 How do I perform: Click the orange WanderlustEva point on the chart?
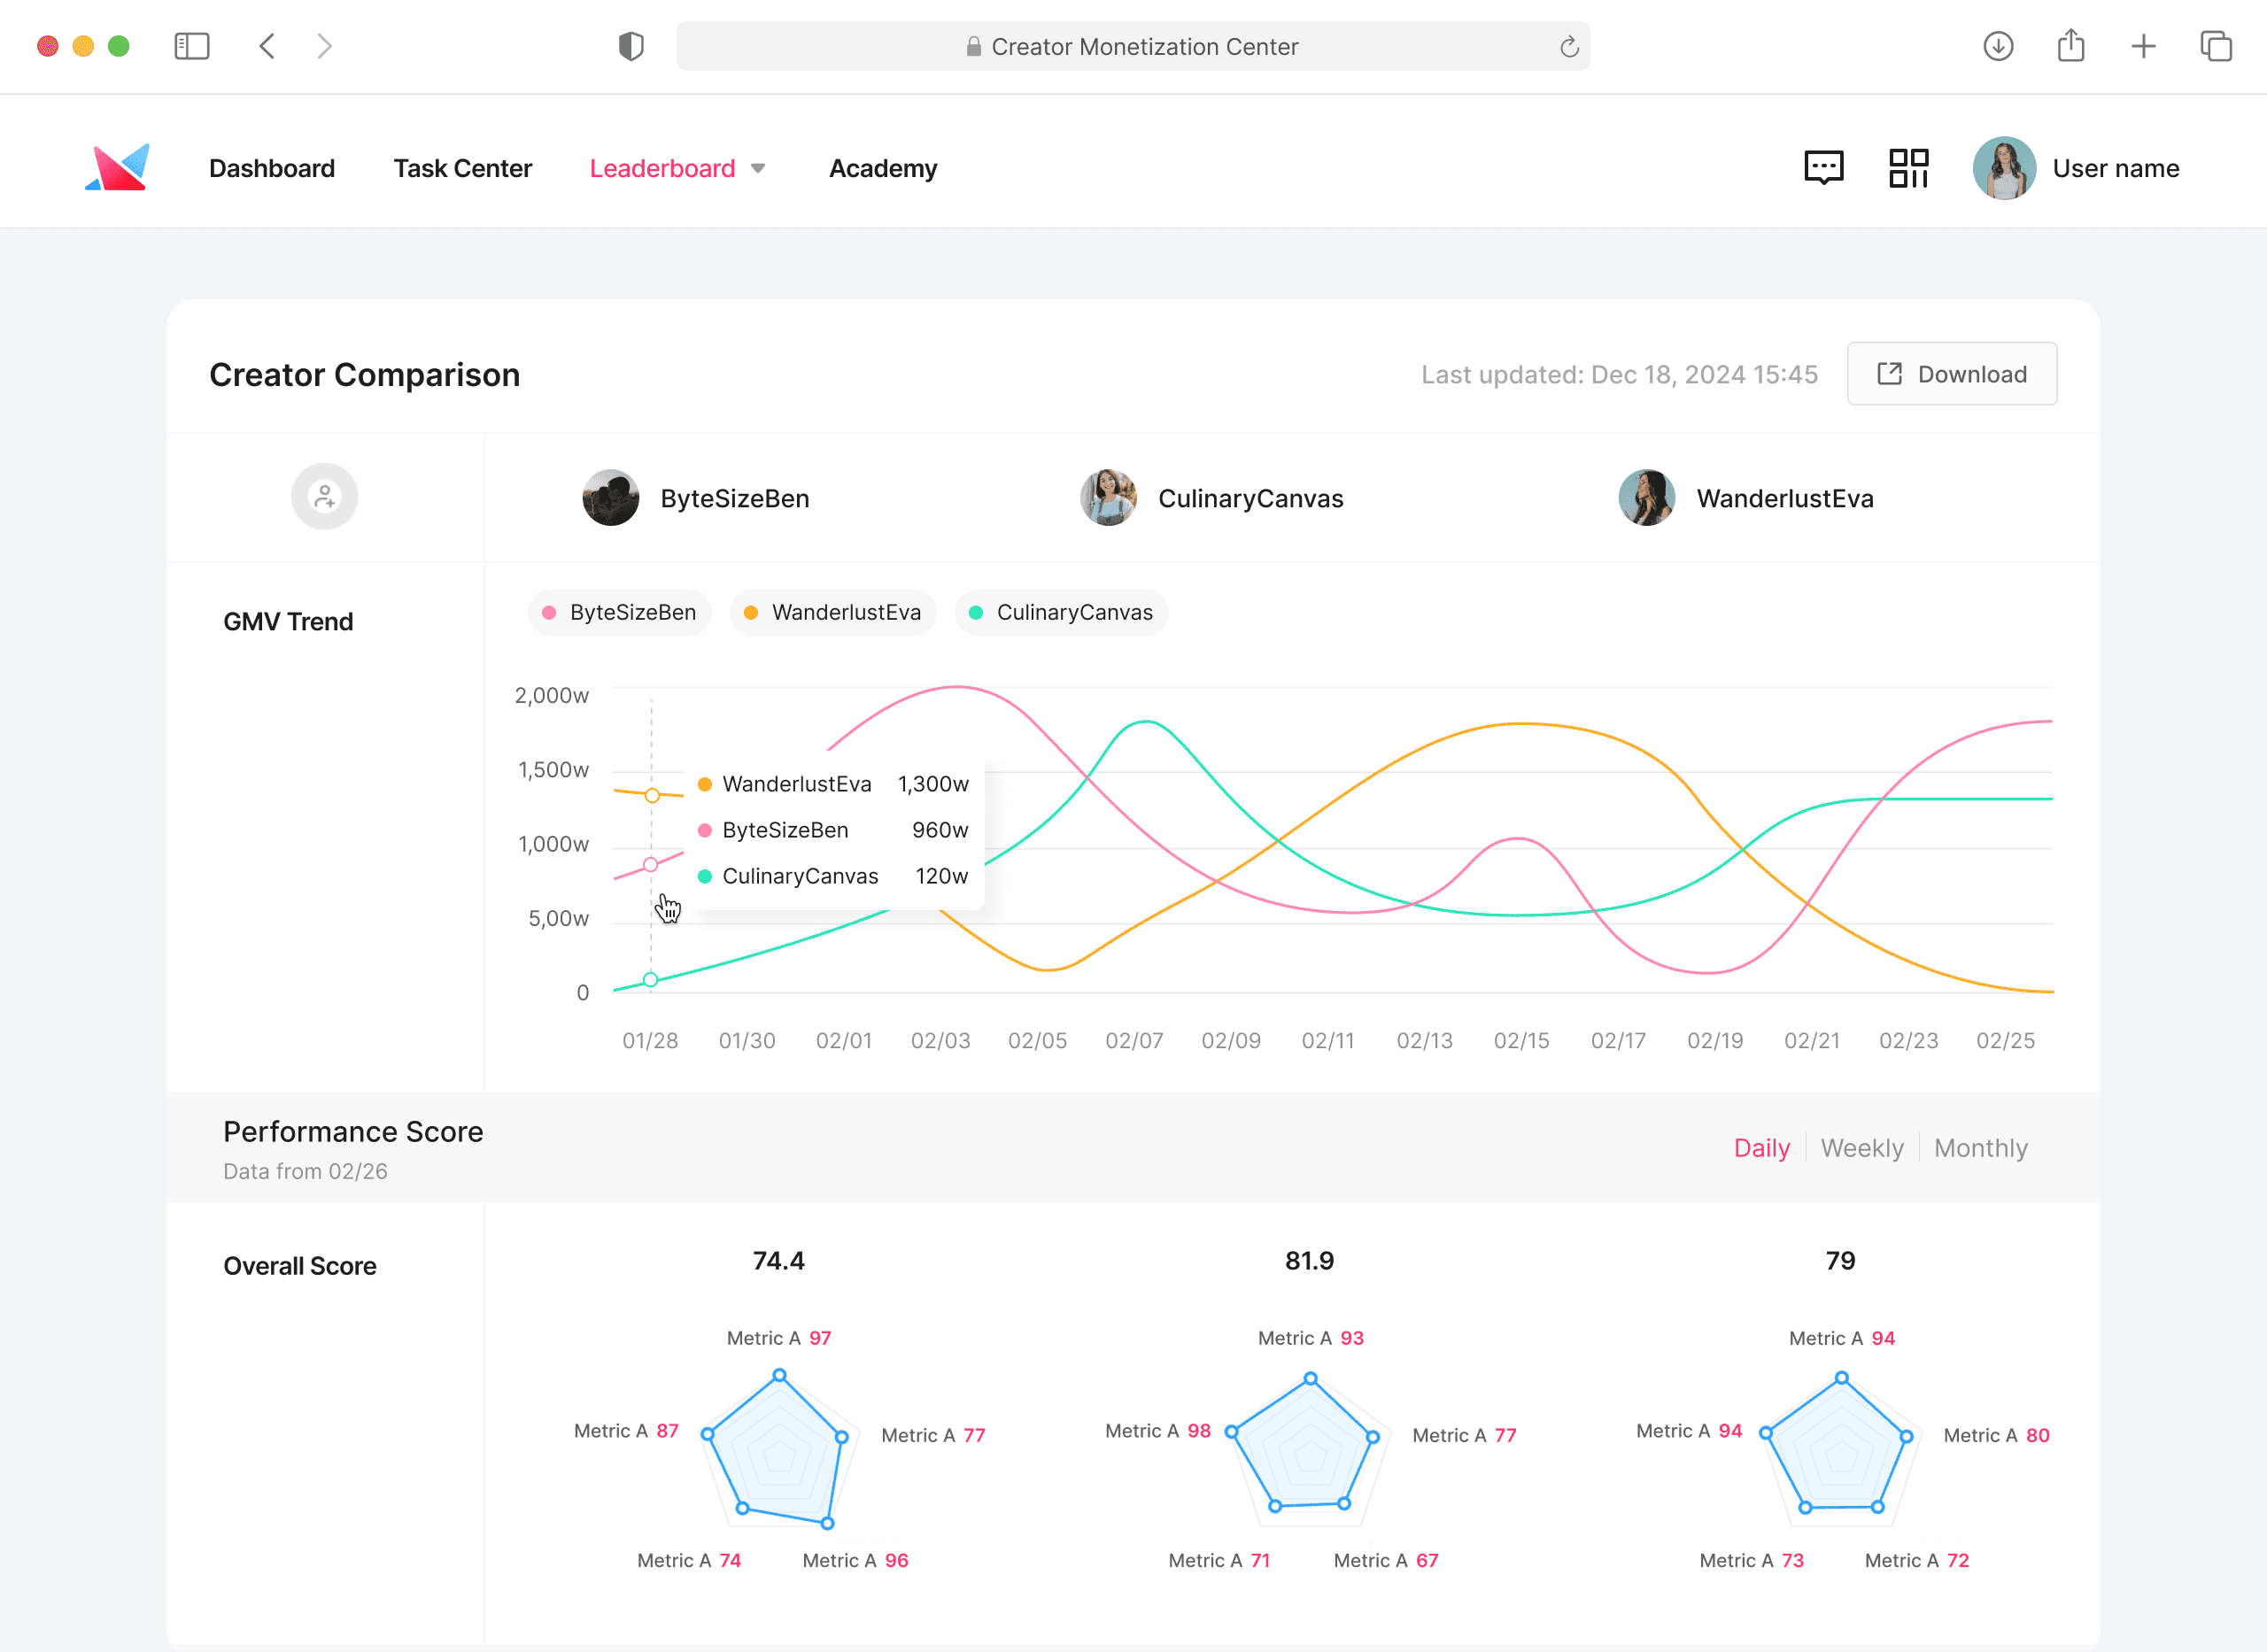click(652, 796)
